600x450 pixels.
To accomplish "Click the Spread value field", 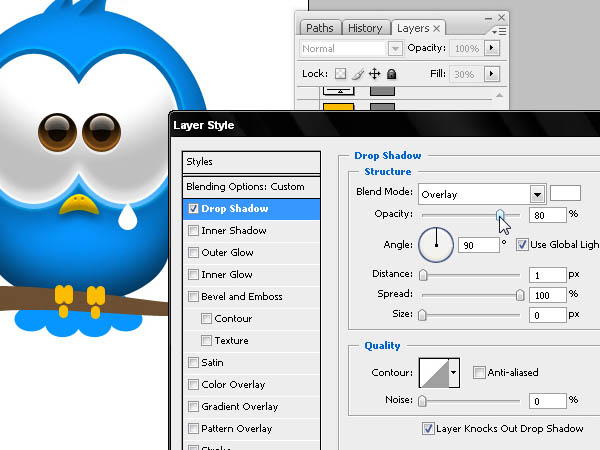I will click(548, 295).
